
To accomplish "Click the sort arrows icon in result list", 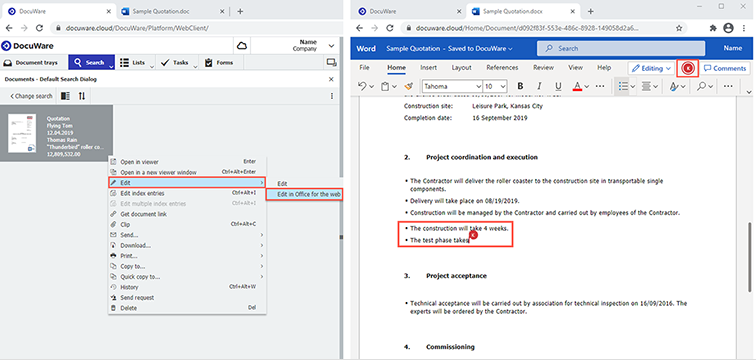I will pos(81,96).
